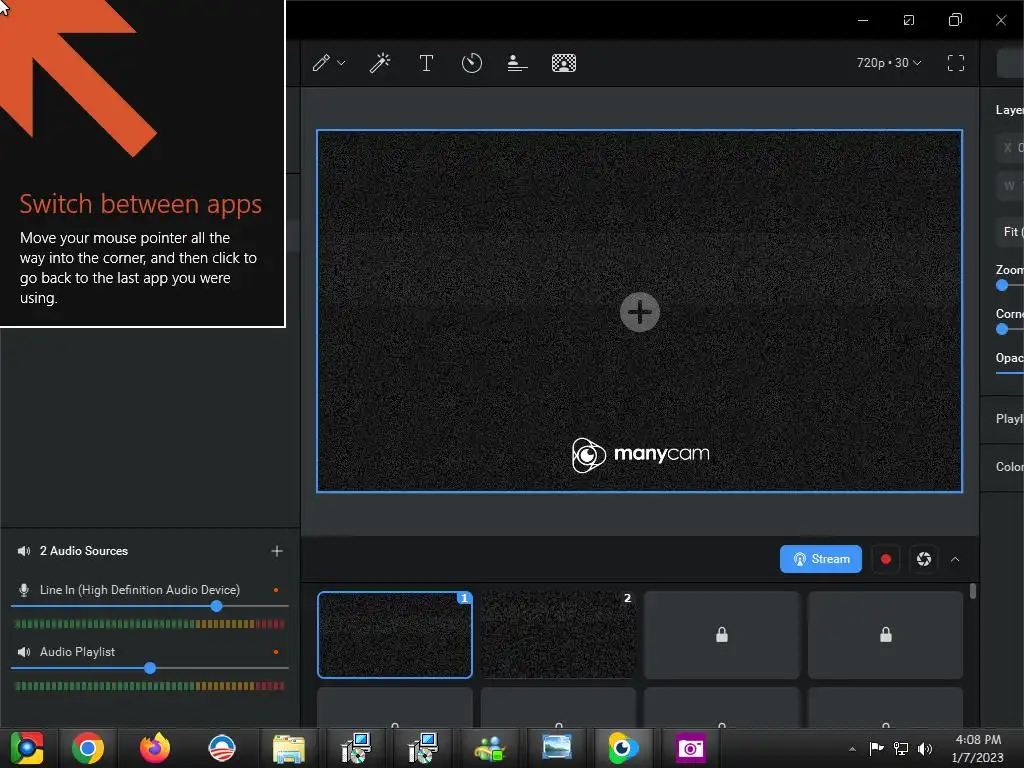Click the orange dot beside Line In
1024x768 pixels.
276,590
